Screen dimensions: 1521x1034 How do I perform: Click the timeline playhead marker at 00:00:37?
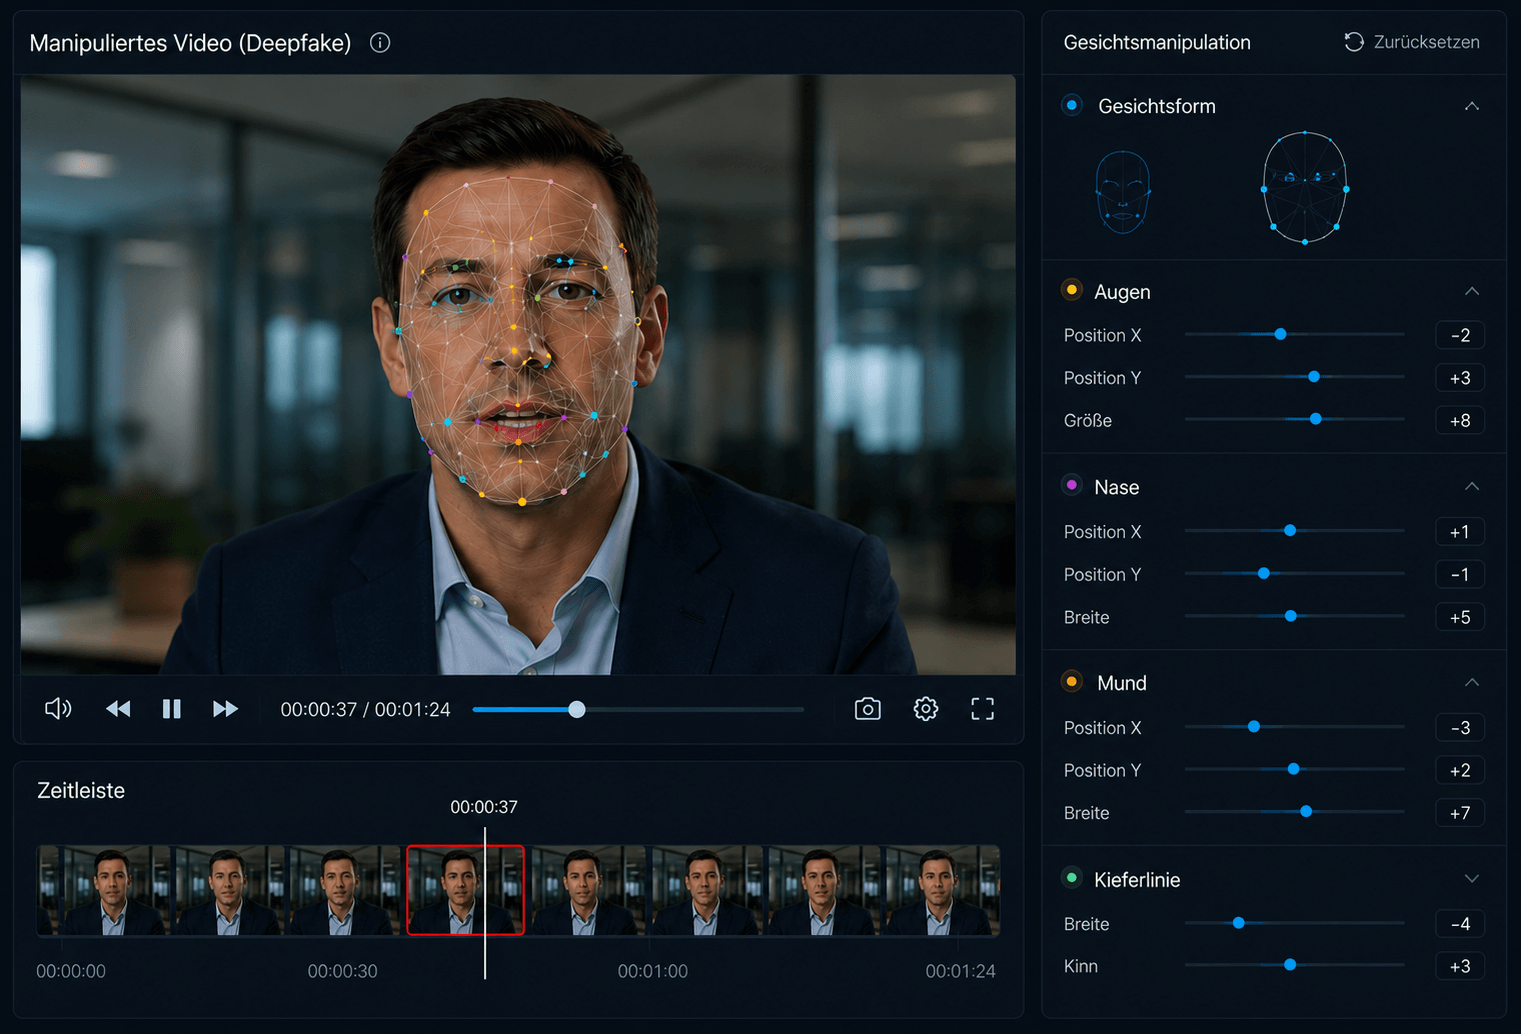tap(485, 902)
